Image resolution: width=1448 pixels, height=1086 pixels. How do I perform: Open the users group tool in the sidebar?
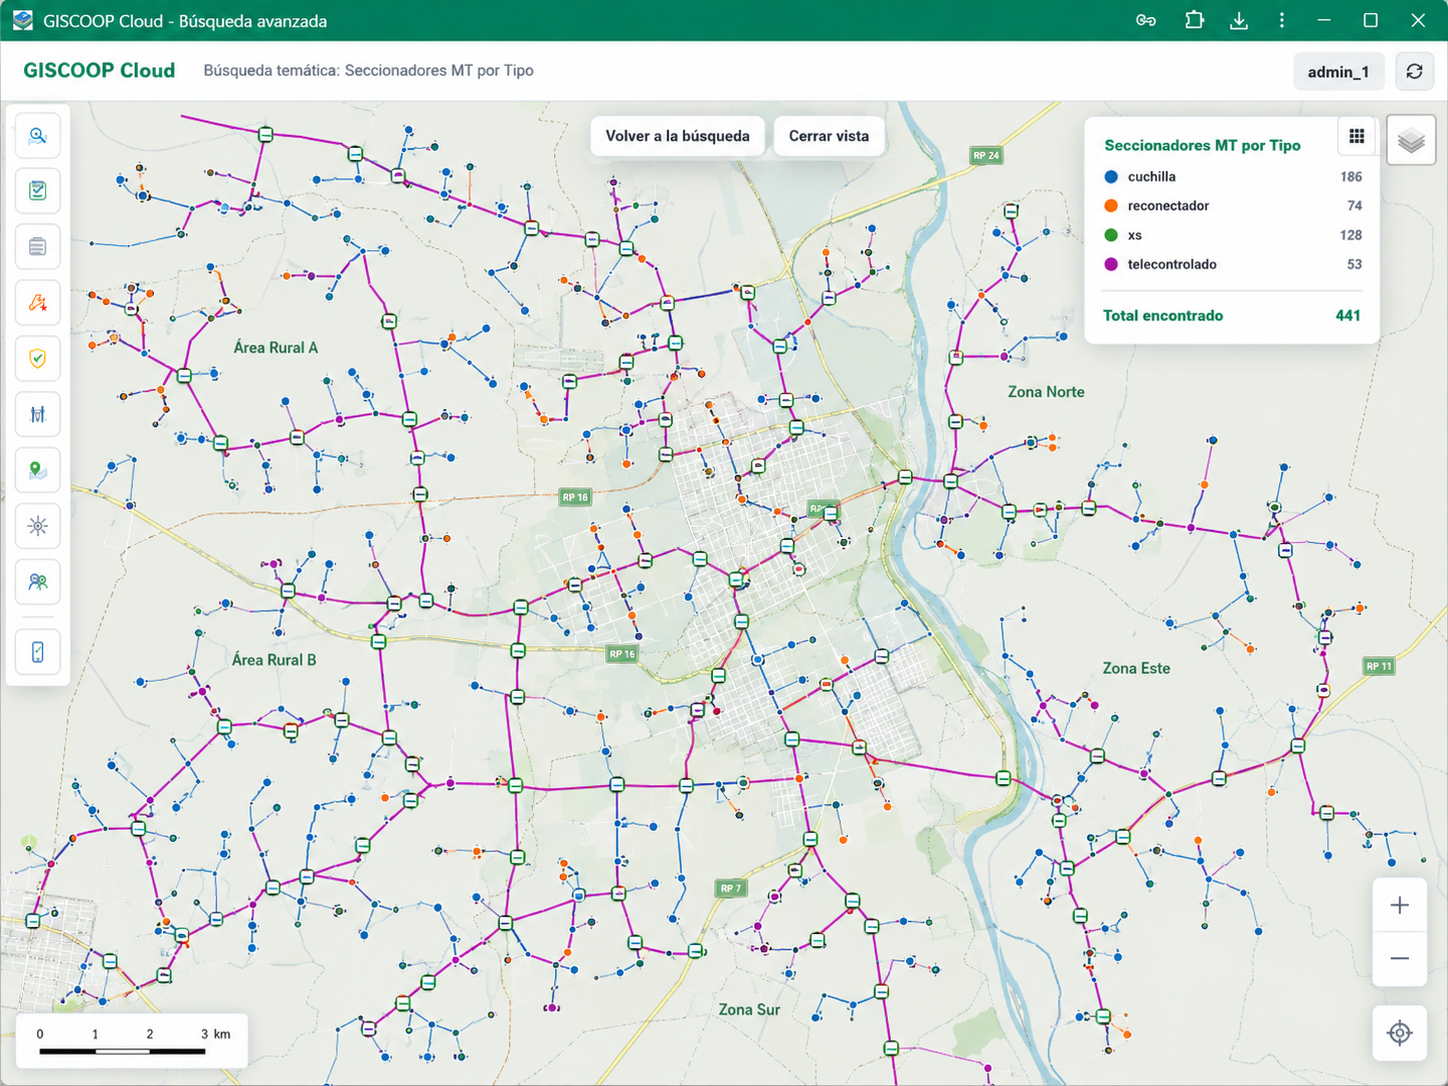[38, 582]
